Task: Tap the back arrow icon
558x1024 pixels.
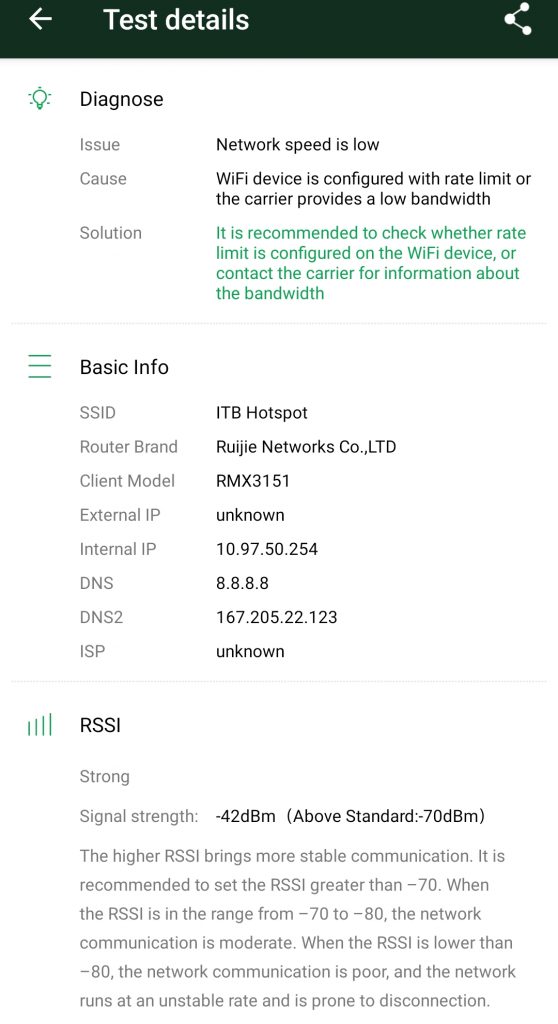Action: point(41,19)
